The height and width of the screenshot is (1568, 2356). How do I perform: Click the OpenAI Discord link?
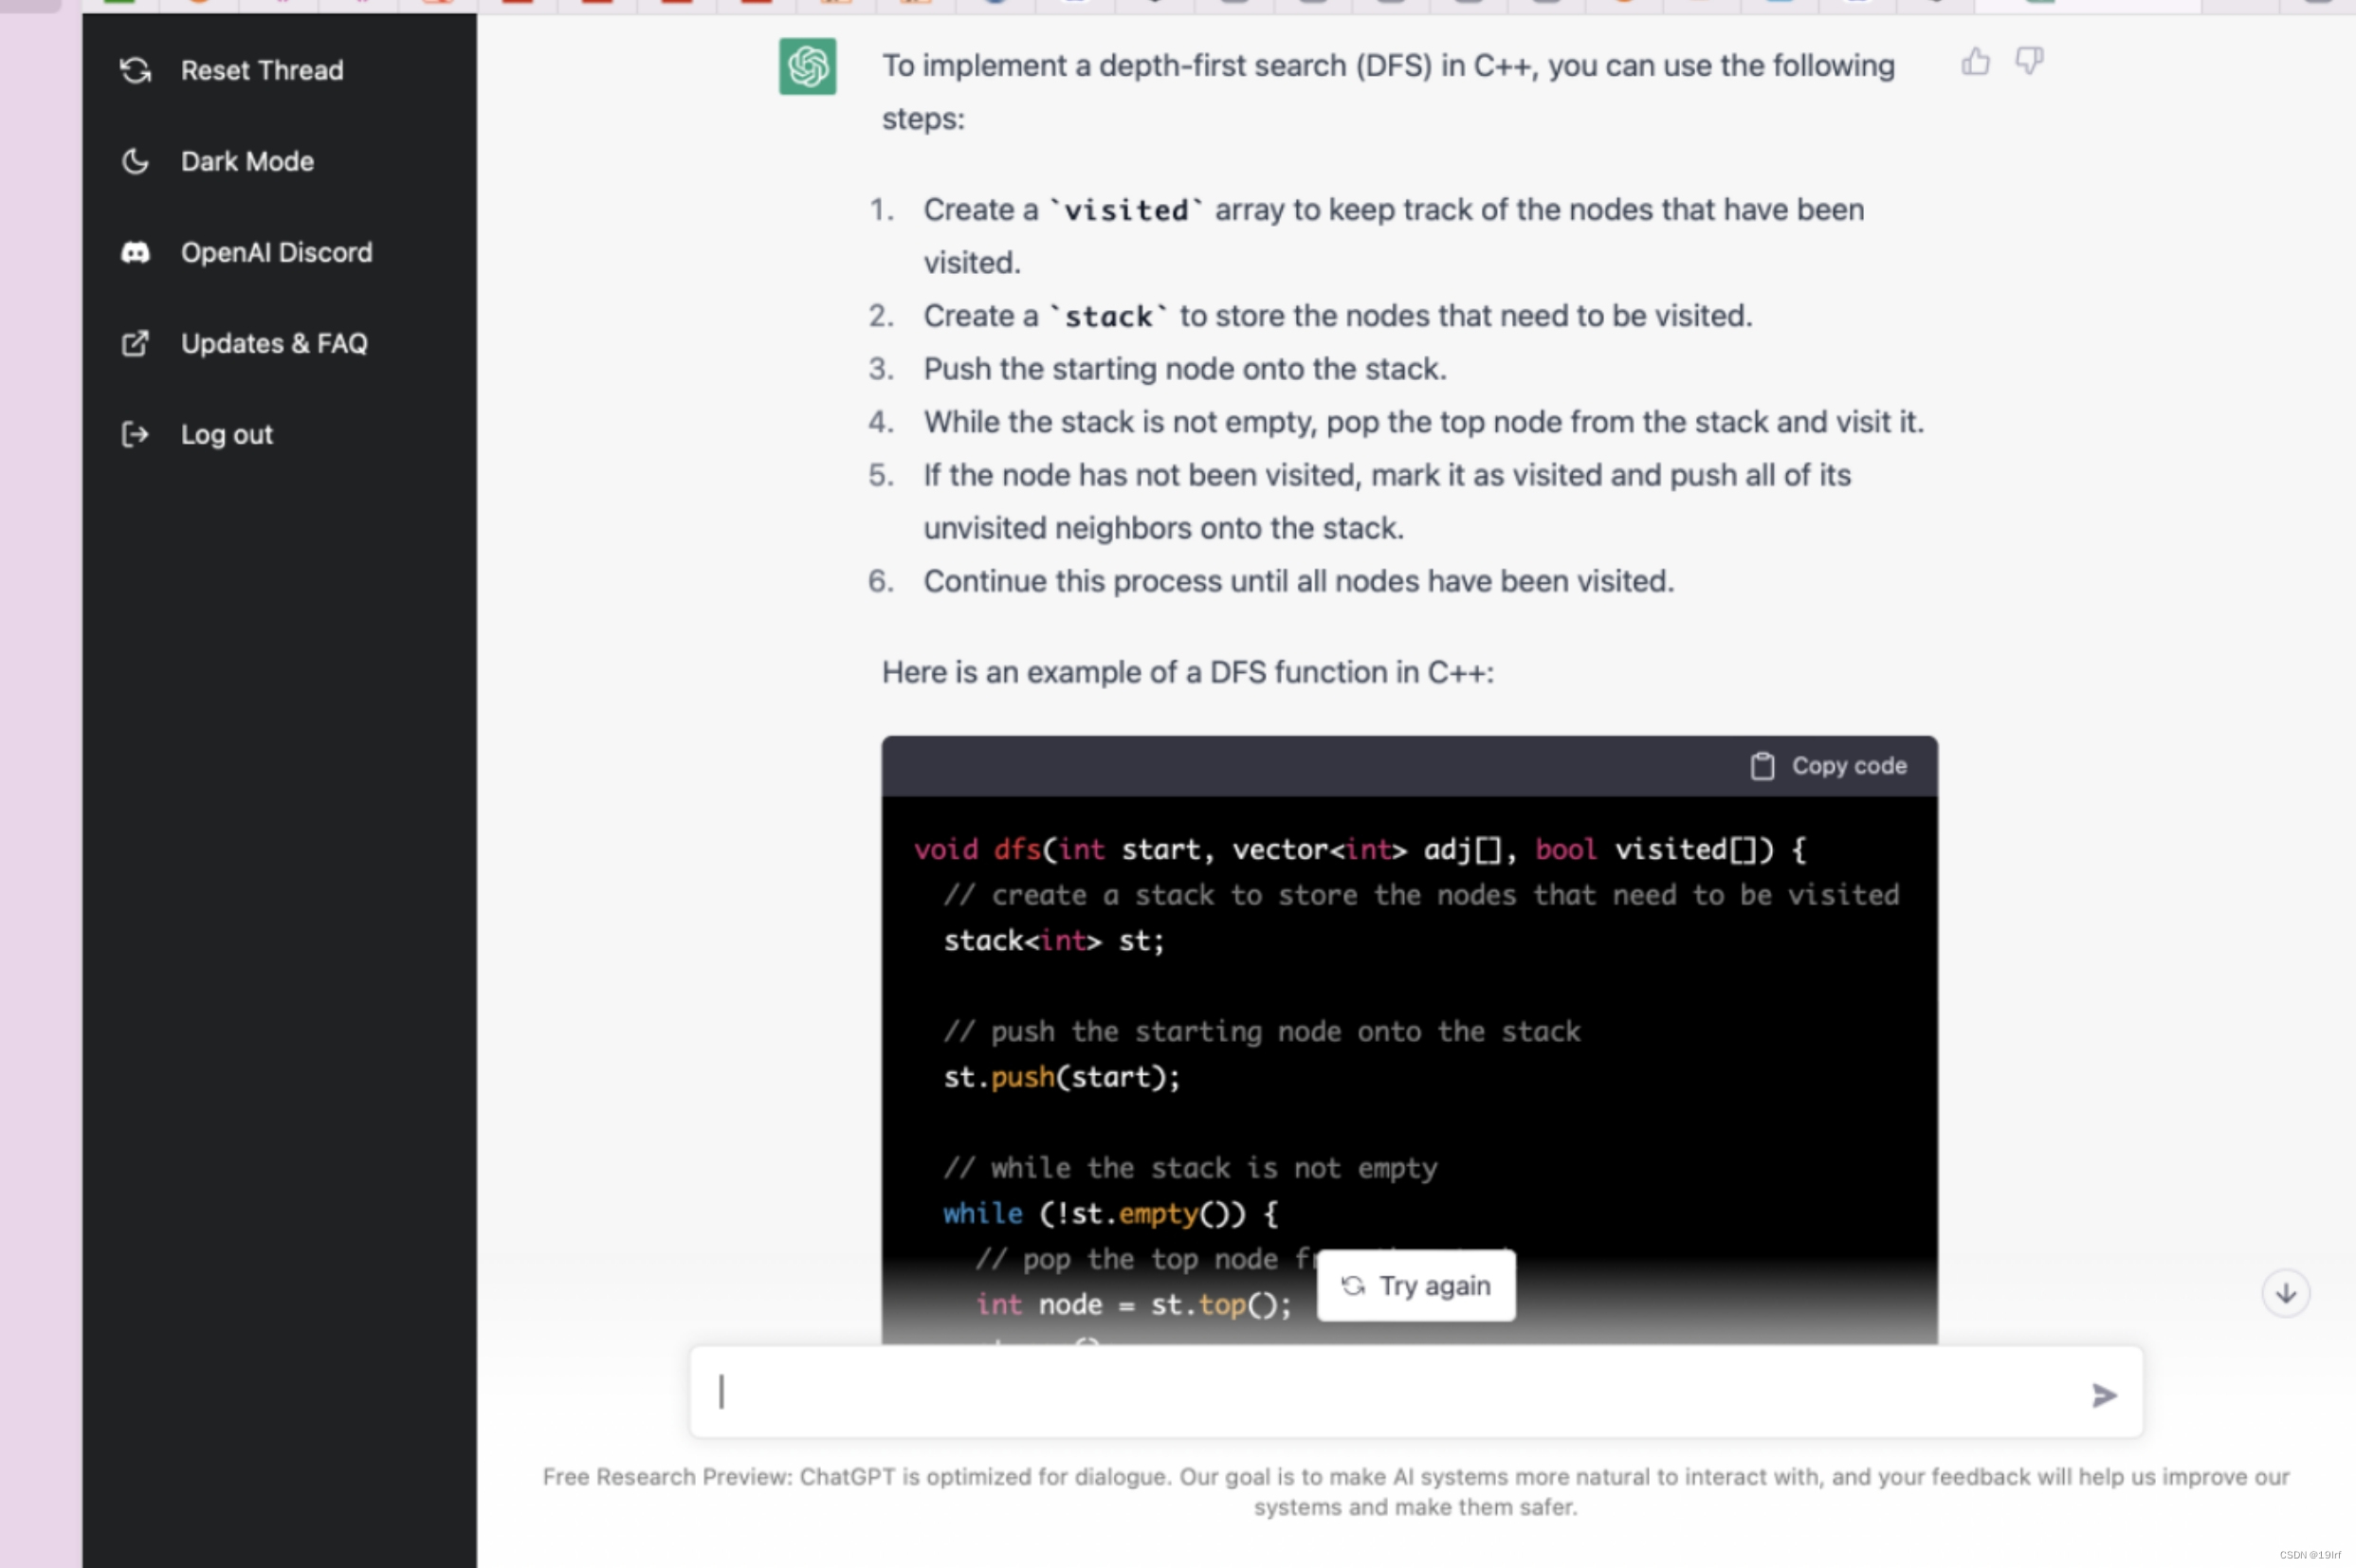(277, 252)
